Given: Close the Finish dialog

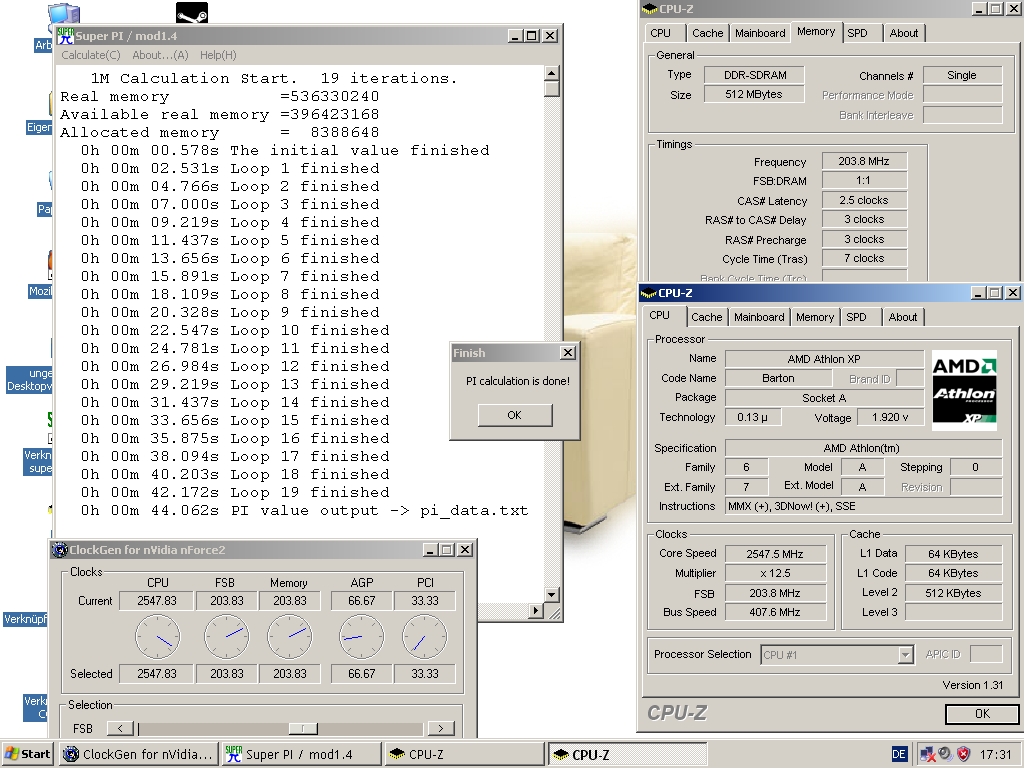Looking at the screenshot, I should coord(568,353).
